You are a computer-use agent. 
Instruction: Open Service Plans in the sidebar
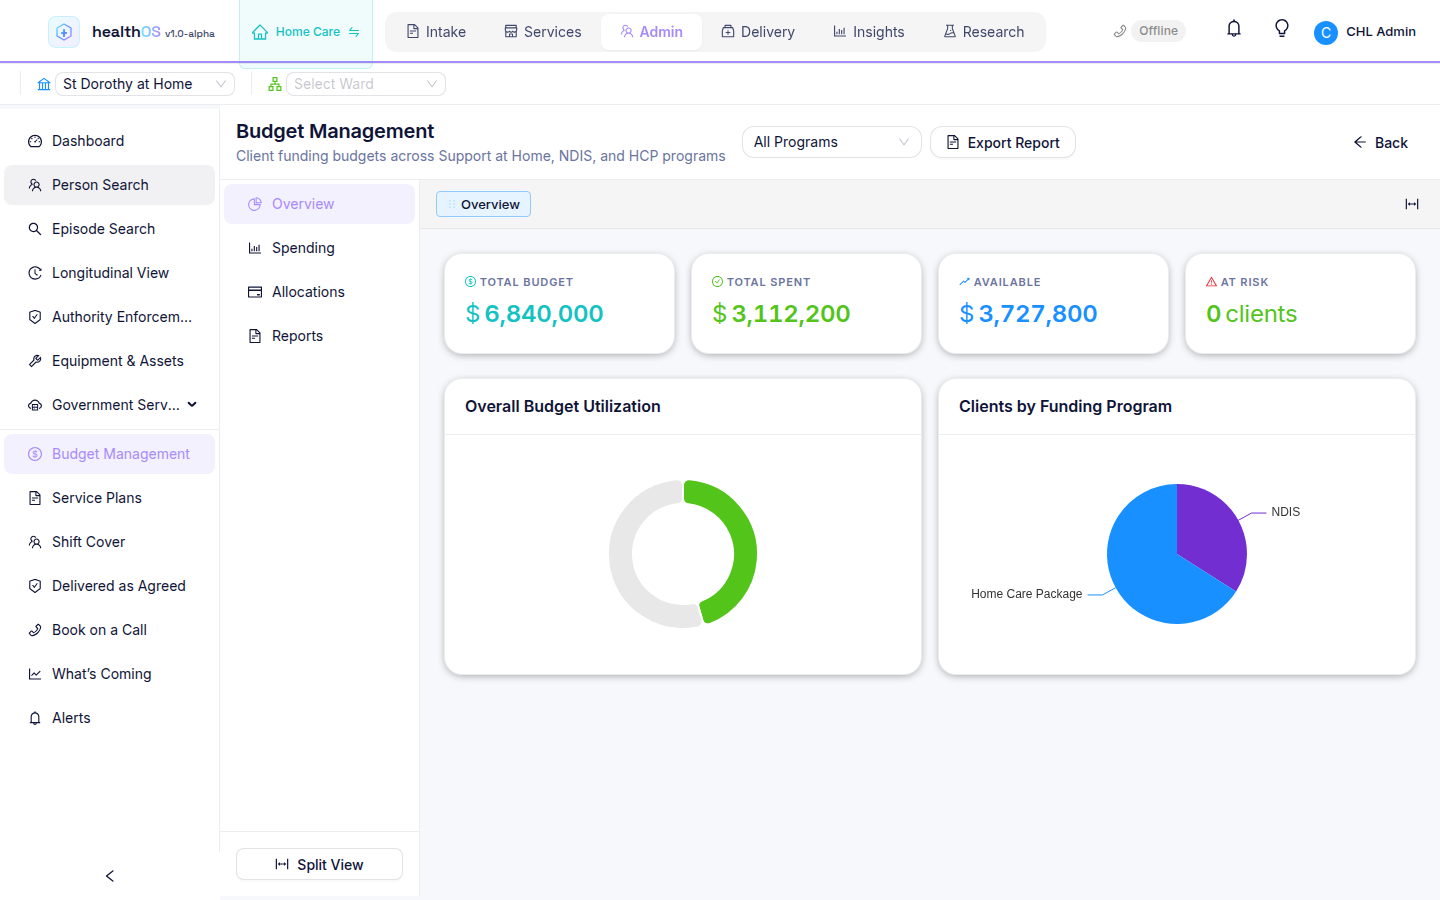110,498
